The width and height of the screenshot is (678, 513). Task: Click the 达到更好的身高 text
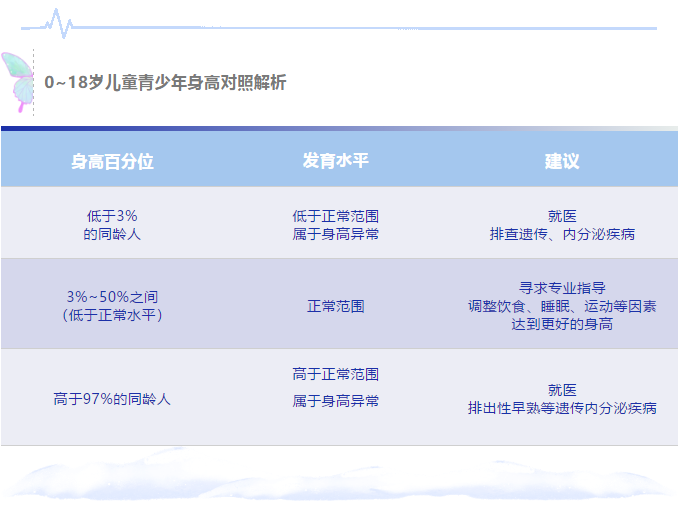tap(562, 324)
